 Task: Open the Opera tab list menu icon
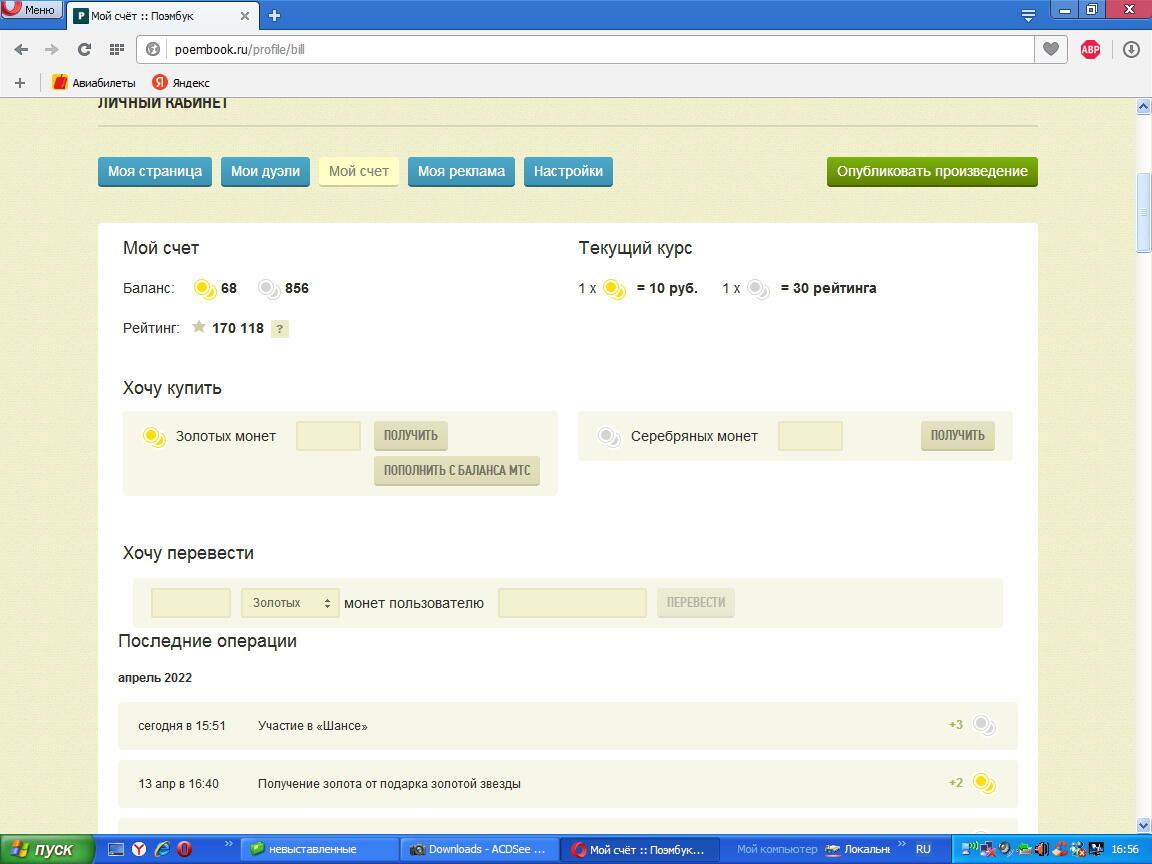coord(1028,15)
